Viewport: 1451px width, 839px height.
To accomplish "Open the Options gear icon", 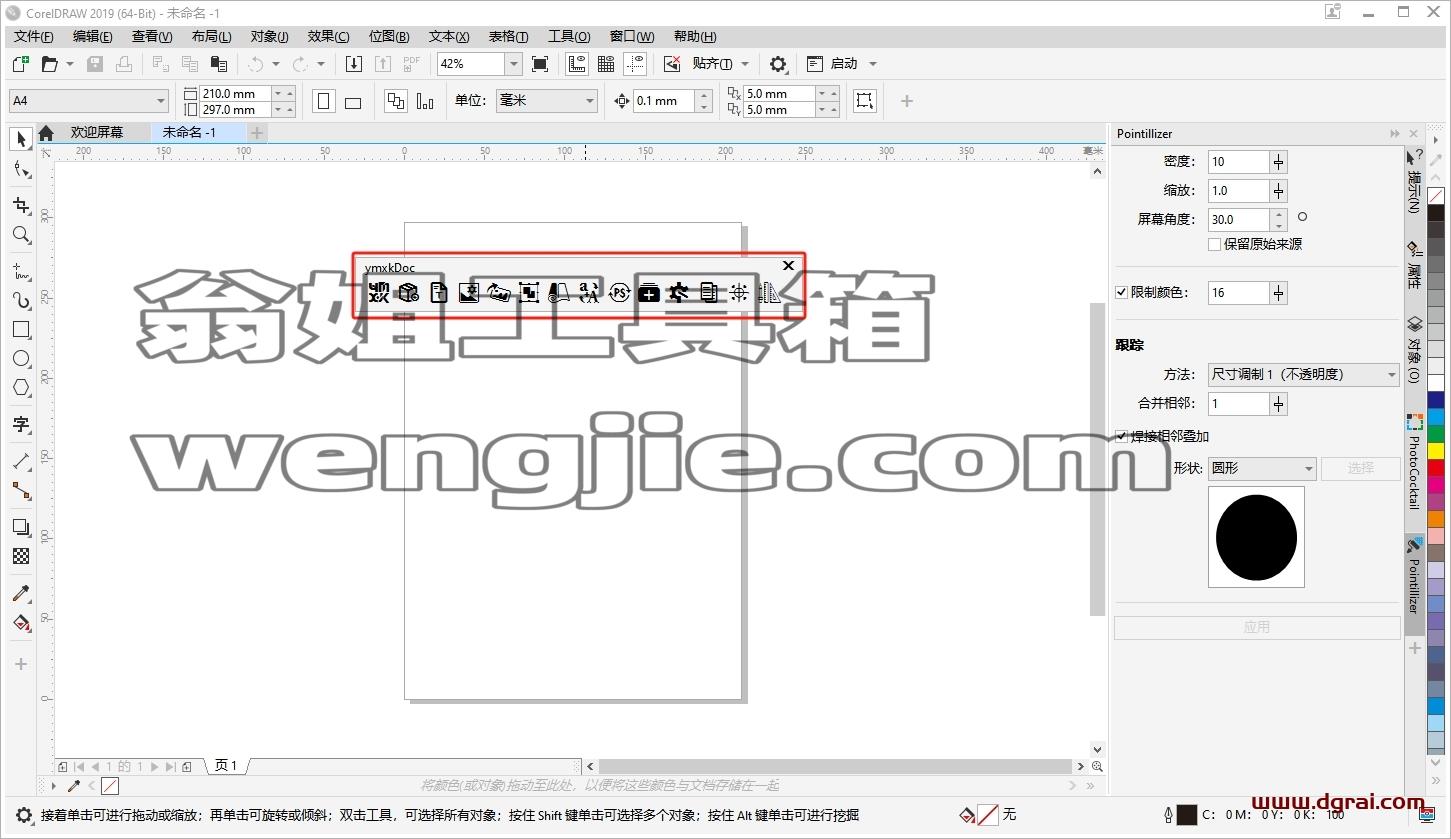I will (778, 64).
